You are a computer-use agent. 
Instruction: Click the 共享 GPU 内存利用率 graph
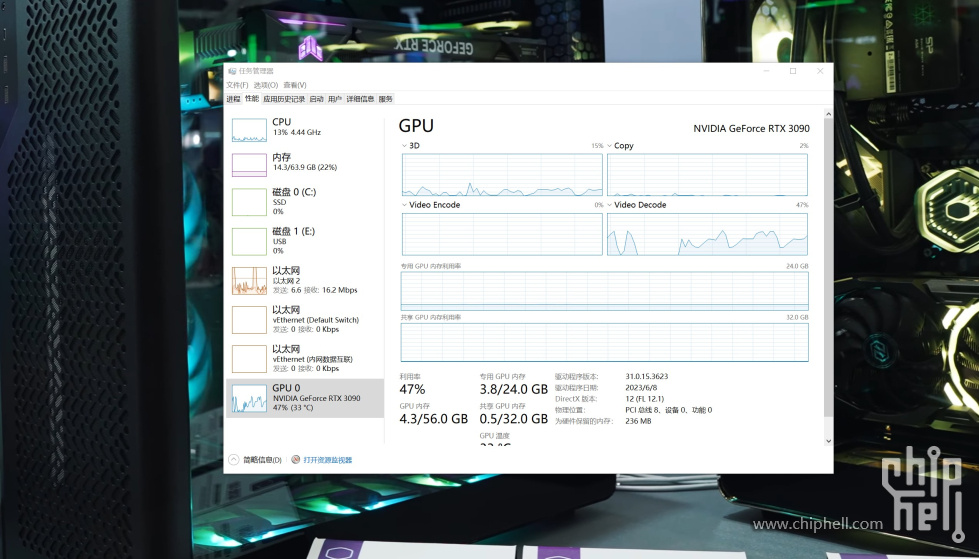coord(604,342)
